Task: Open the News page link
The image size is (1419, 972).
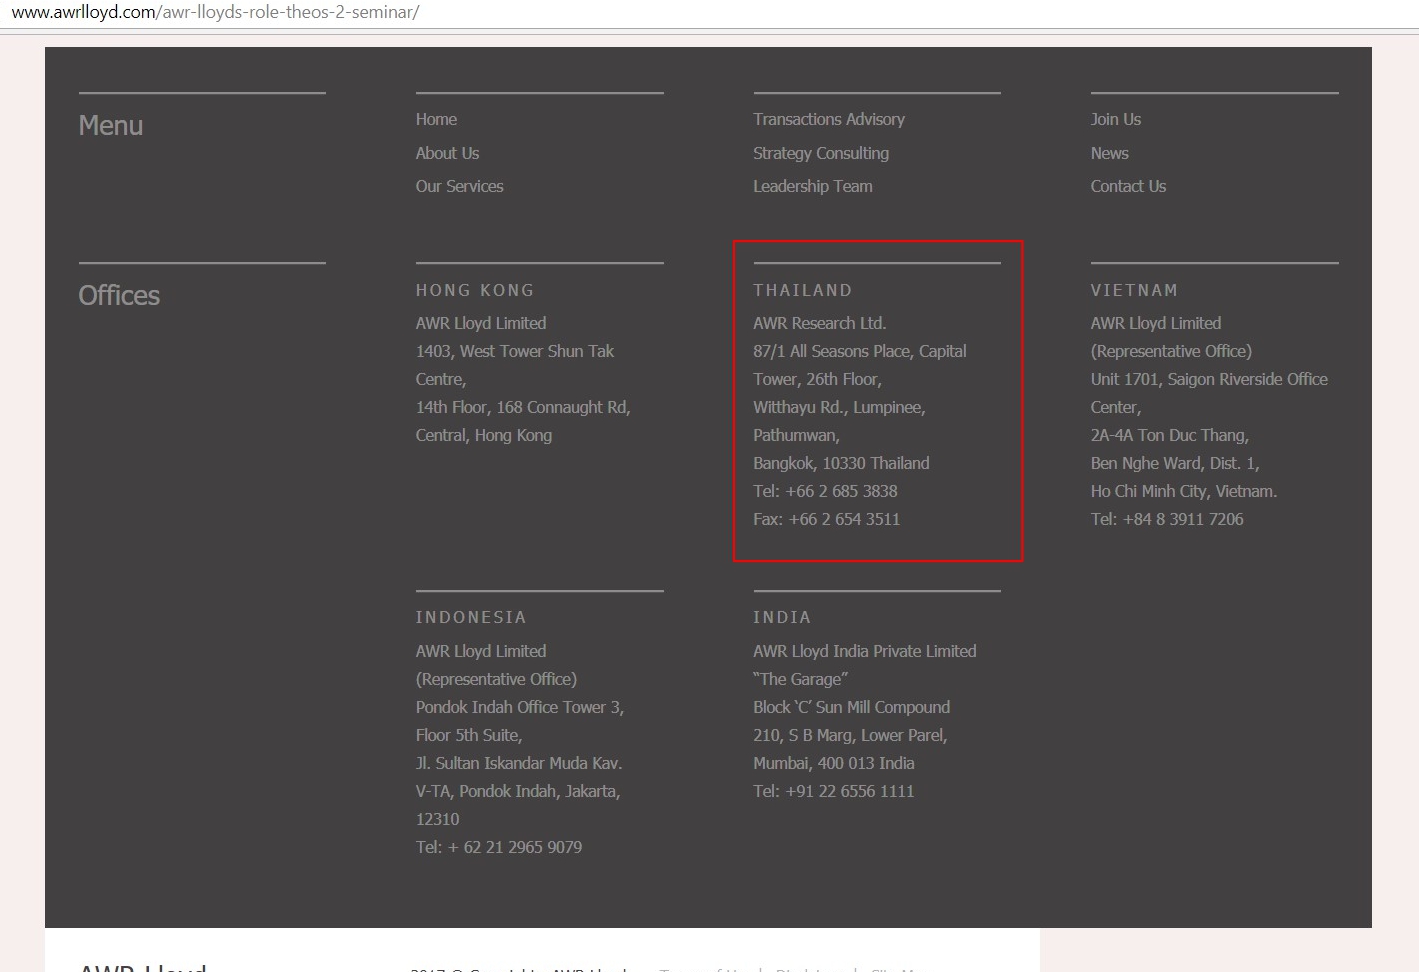Action: [x=1109, y=153]
